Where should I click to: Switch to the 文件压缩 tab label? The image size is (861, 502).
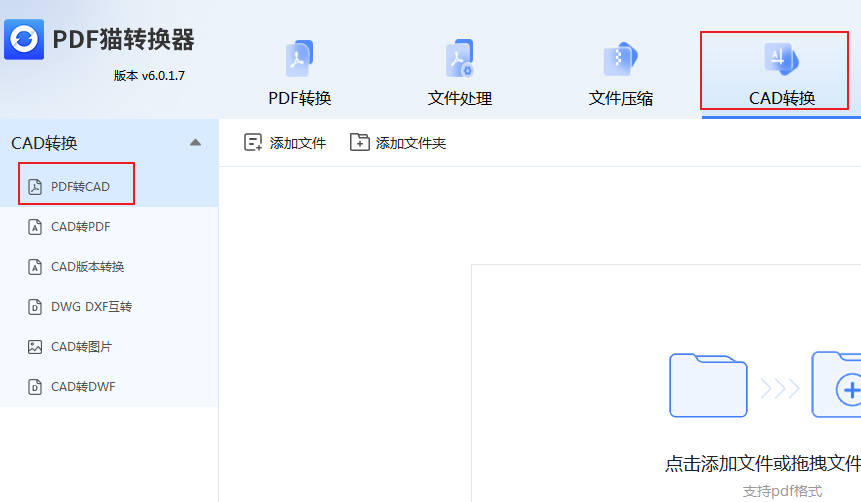pyautogui.click(x=621, y=98)
